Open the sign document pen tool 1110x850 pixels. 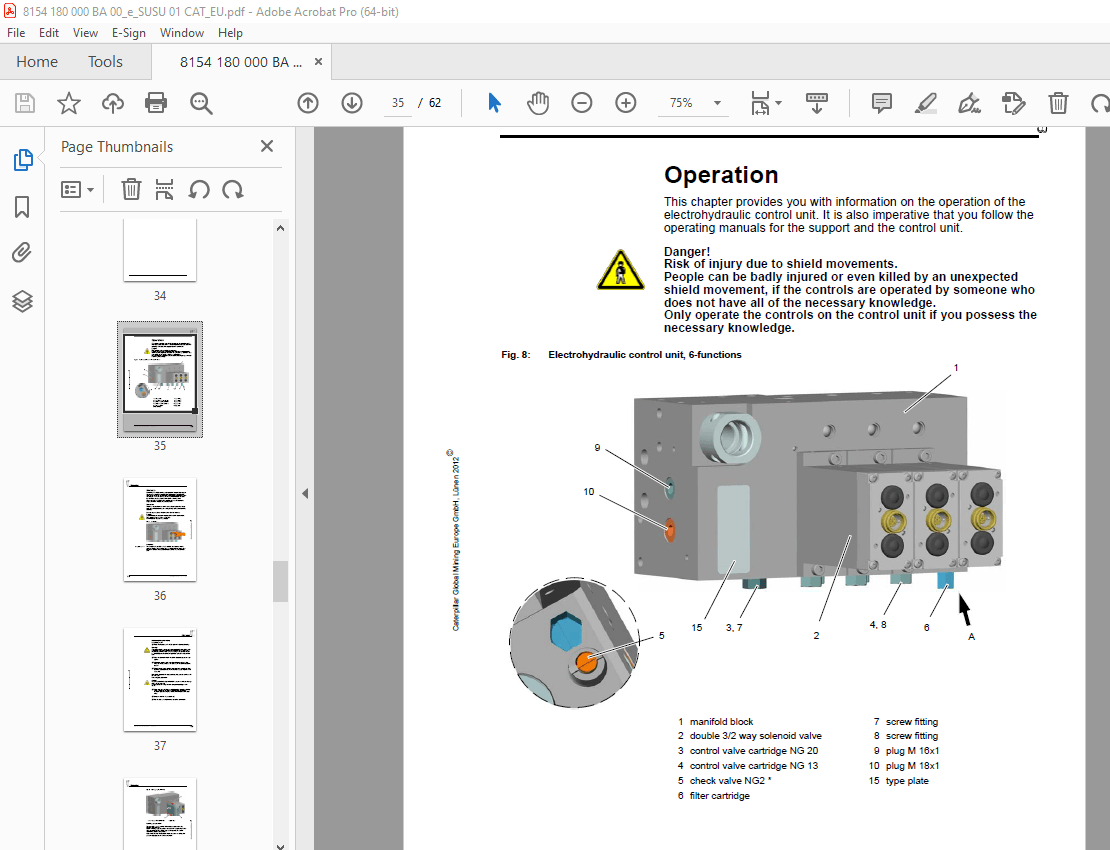tap(969, 103)
